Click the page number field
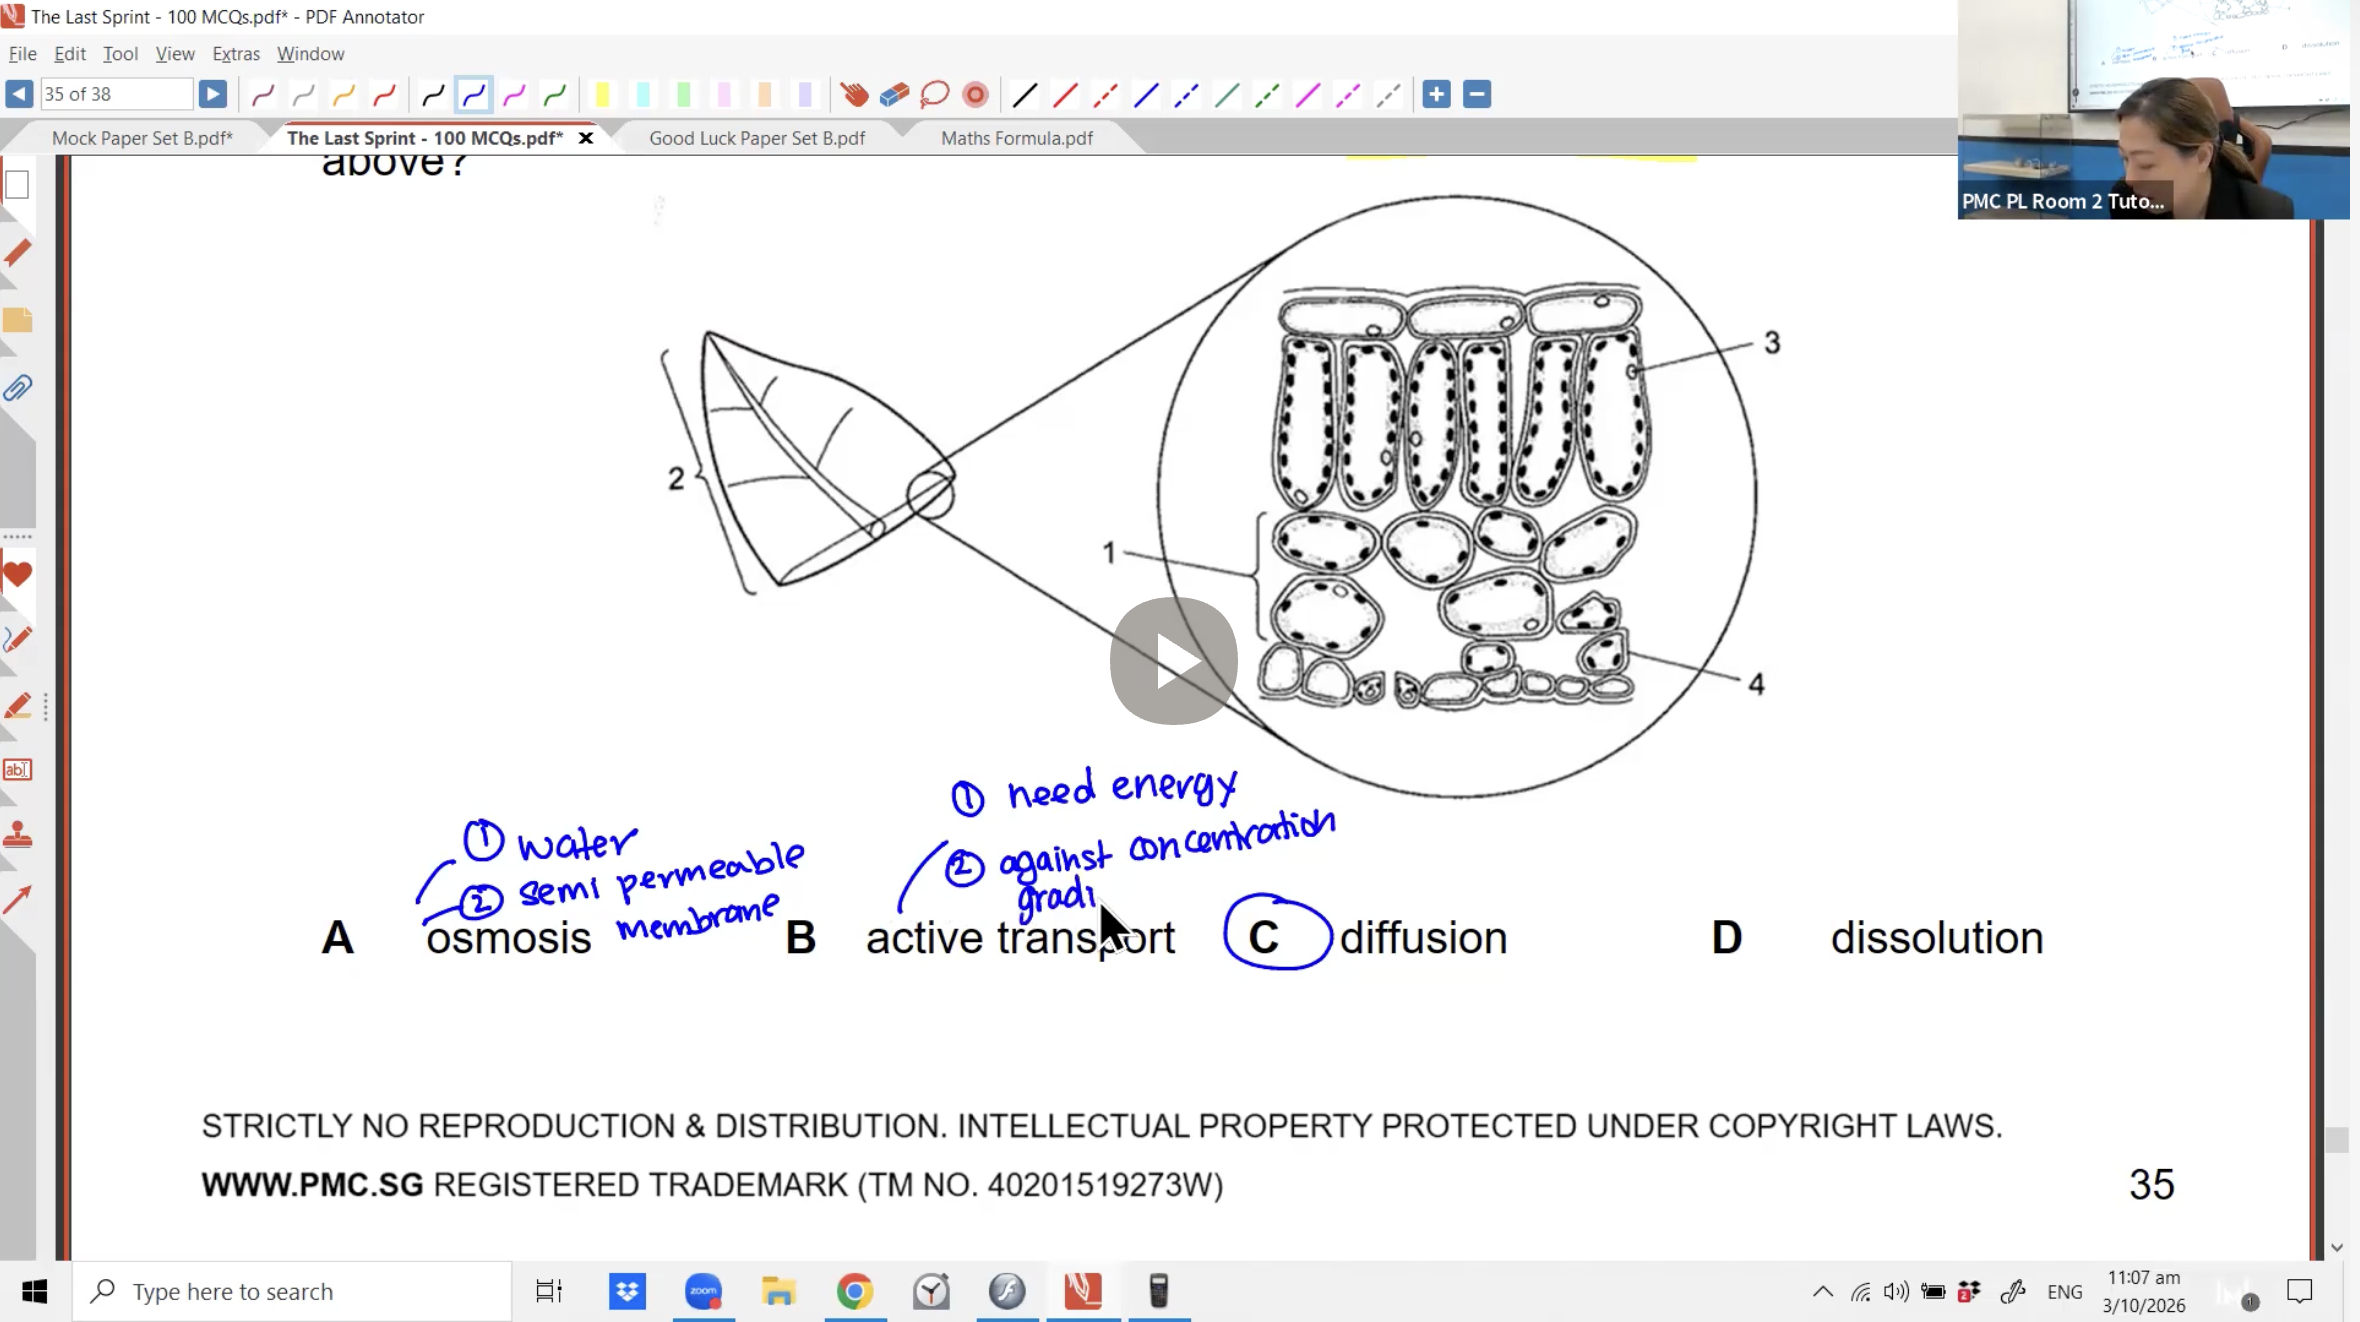The image size is (2360, 1322). coord(116,94)
